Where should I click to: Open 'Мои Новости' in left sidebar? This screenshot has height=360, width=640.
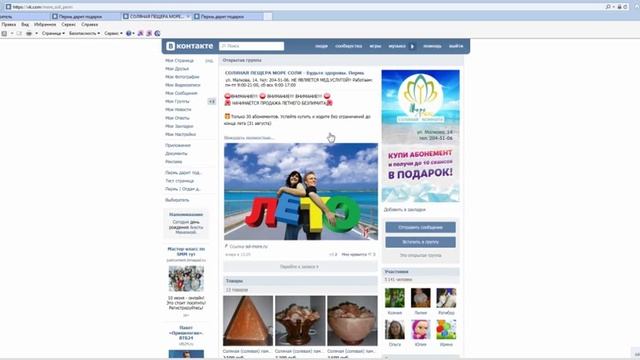tap(178, 109)
